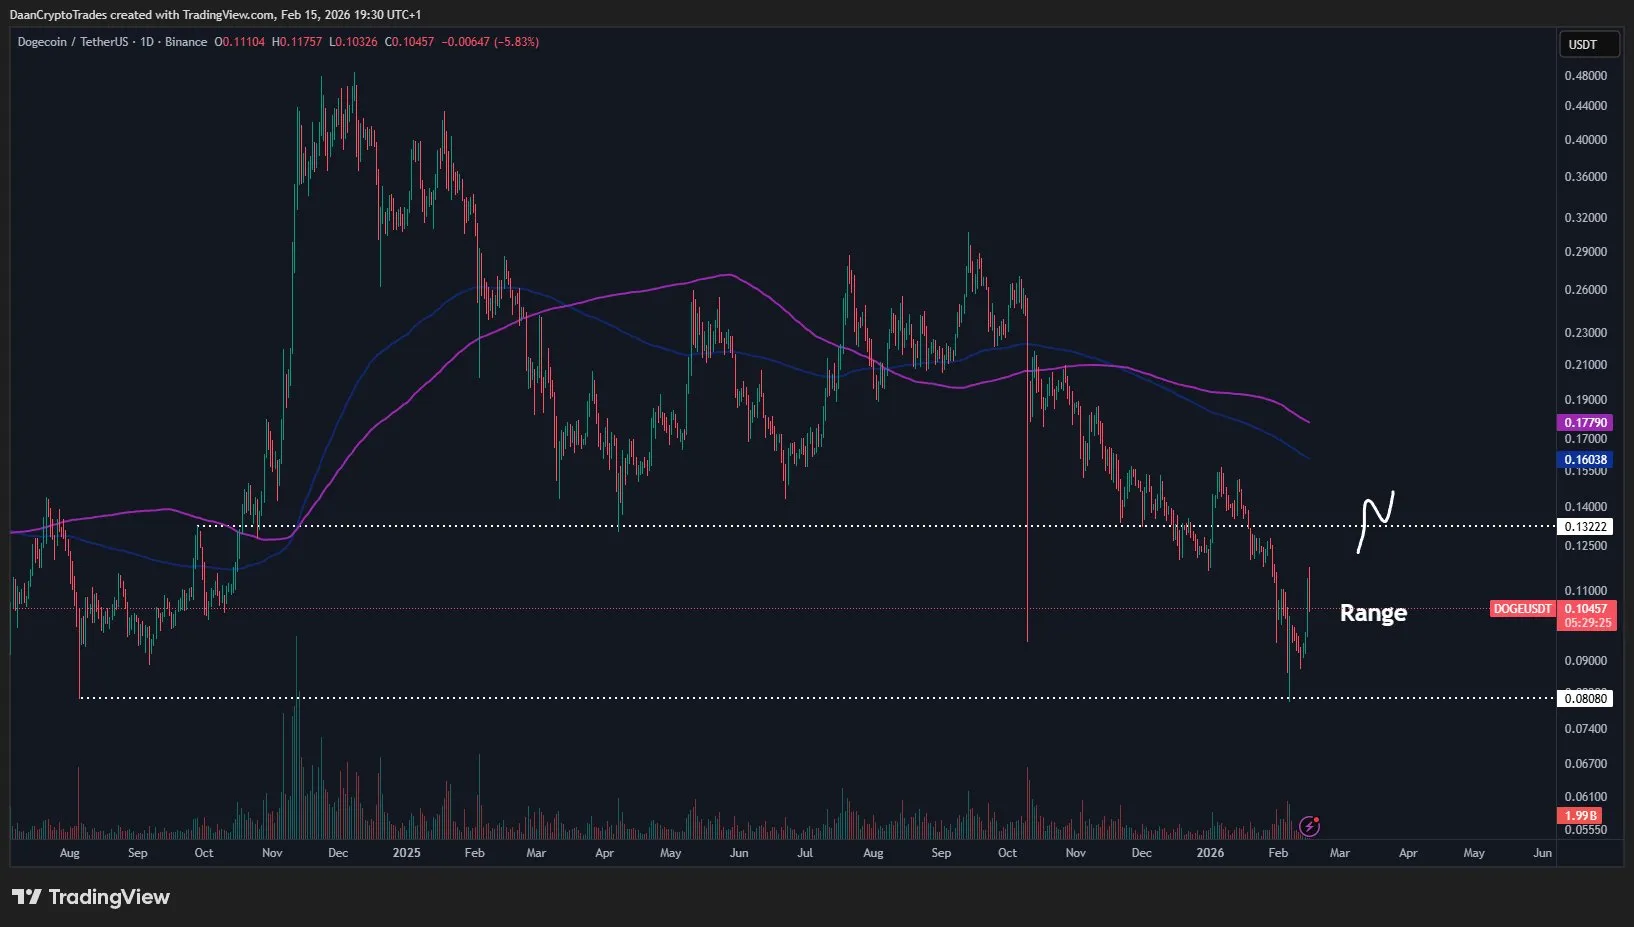Click the 0.13222 range high level label
The width and height of the screenshot is (1634, 927).
[1587, 526]
